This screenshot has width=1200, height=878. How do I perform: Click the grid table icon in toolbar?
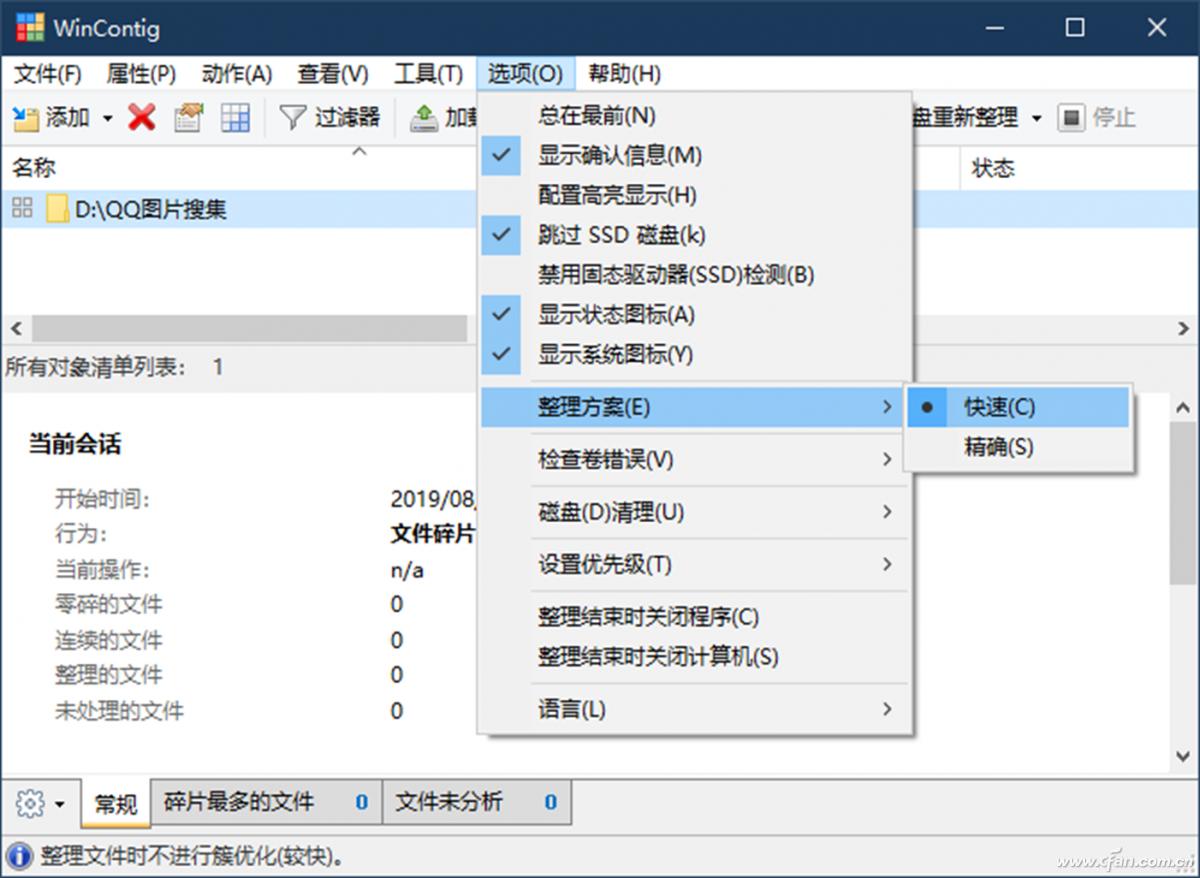pyautogui.click(x=235, y=118)
